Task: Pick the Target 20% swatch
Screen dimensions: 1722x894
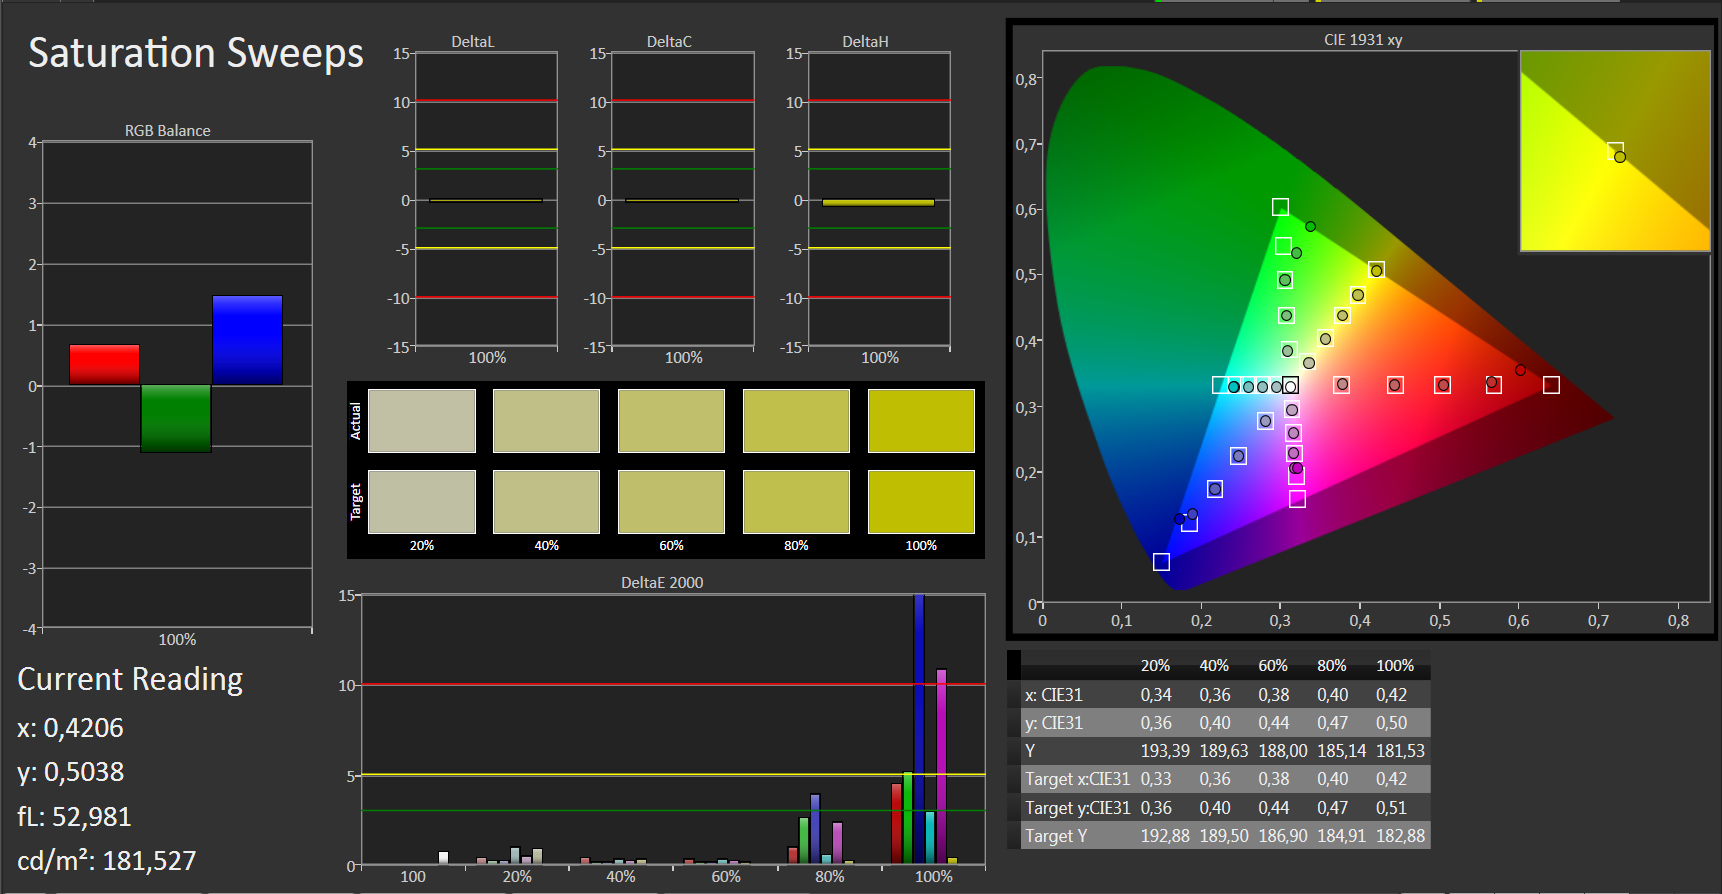Action: click(x=422, y=502)
